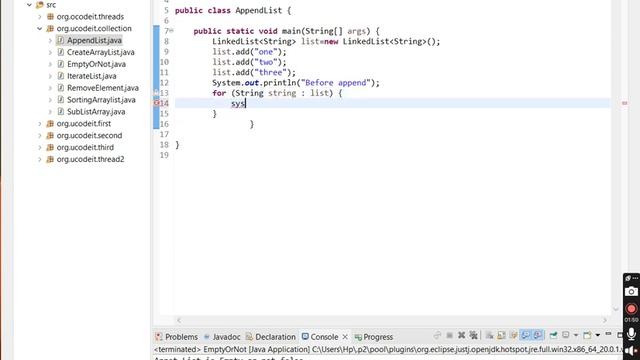This screenshot has width=640, height=360.
Task: Click the org.ocodeit.threads package icon
Action: [x=50, y=17]
